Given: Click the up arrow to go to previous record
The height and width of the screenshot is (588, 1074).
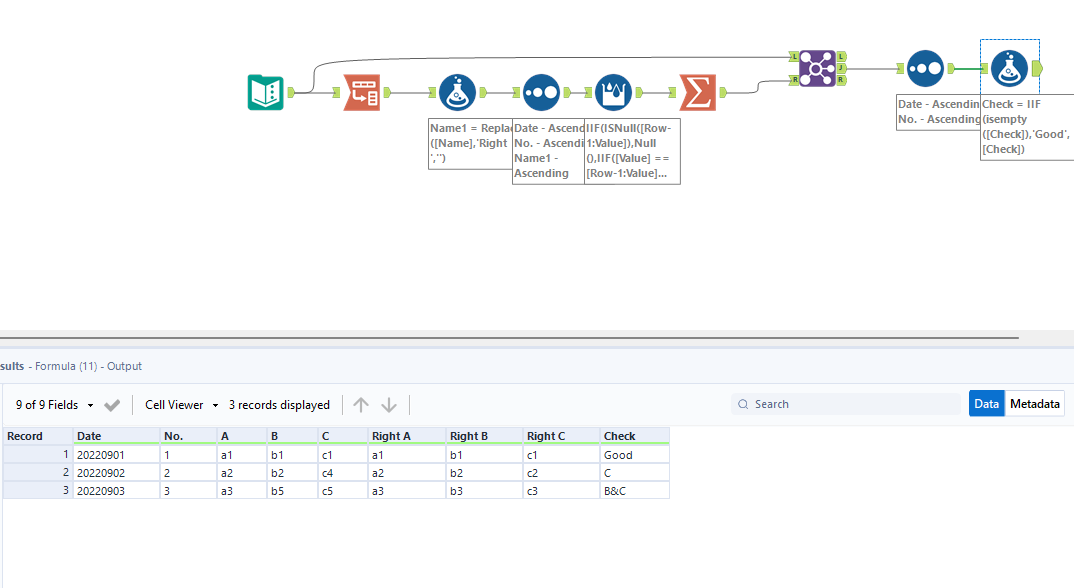Looking at the screenshot, I should point(361,405).
